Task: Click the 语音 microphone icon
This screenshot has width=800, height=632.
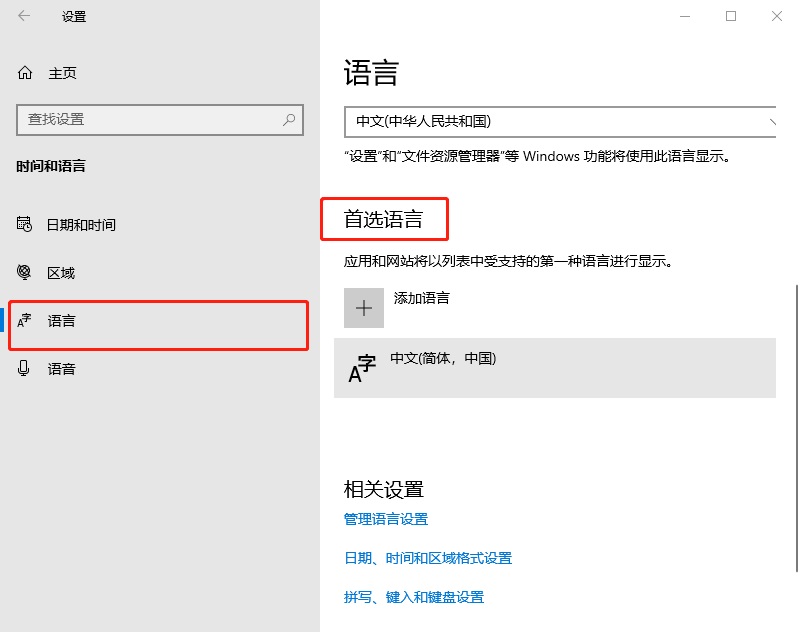Action: pos(23,368)
